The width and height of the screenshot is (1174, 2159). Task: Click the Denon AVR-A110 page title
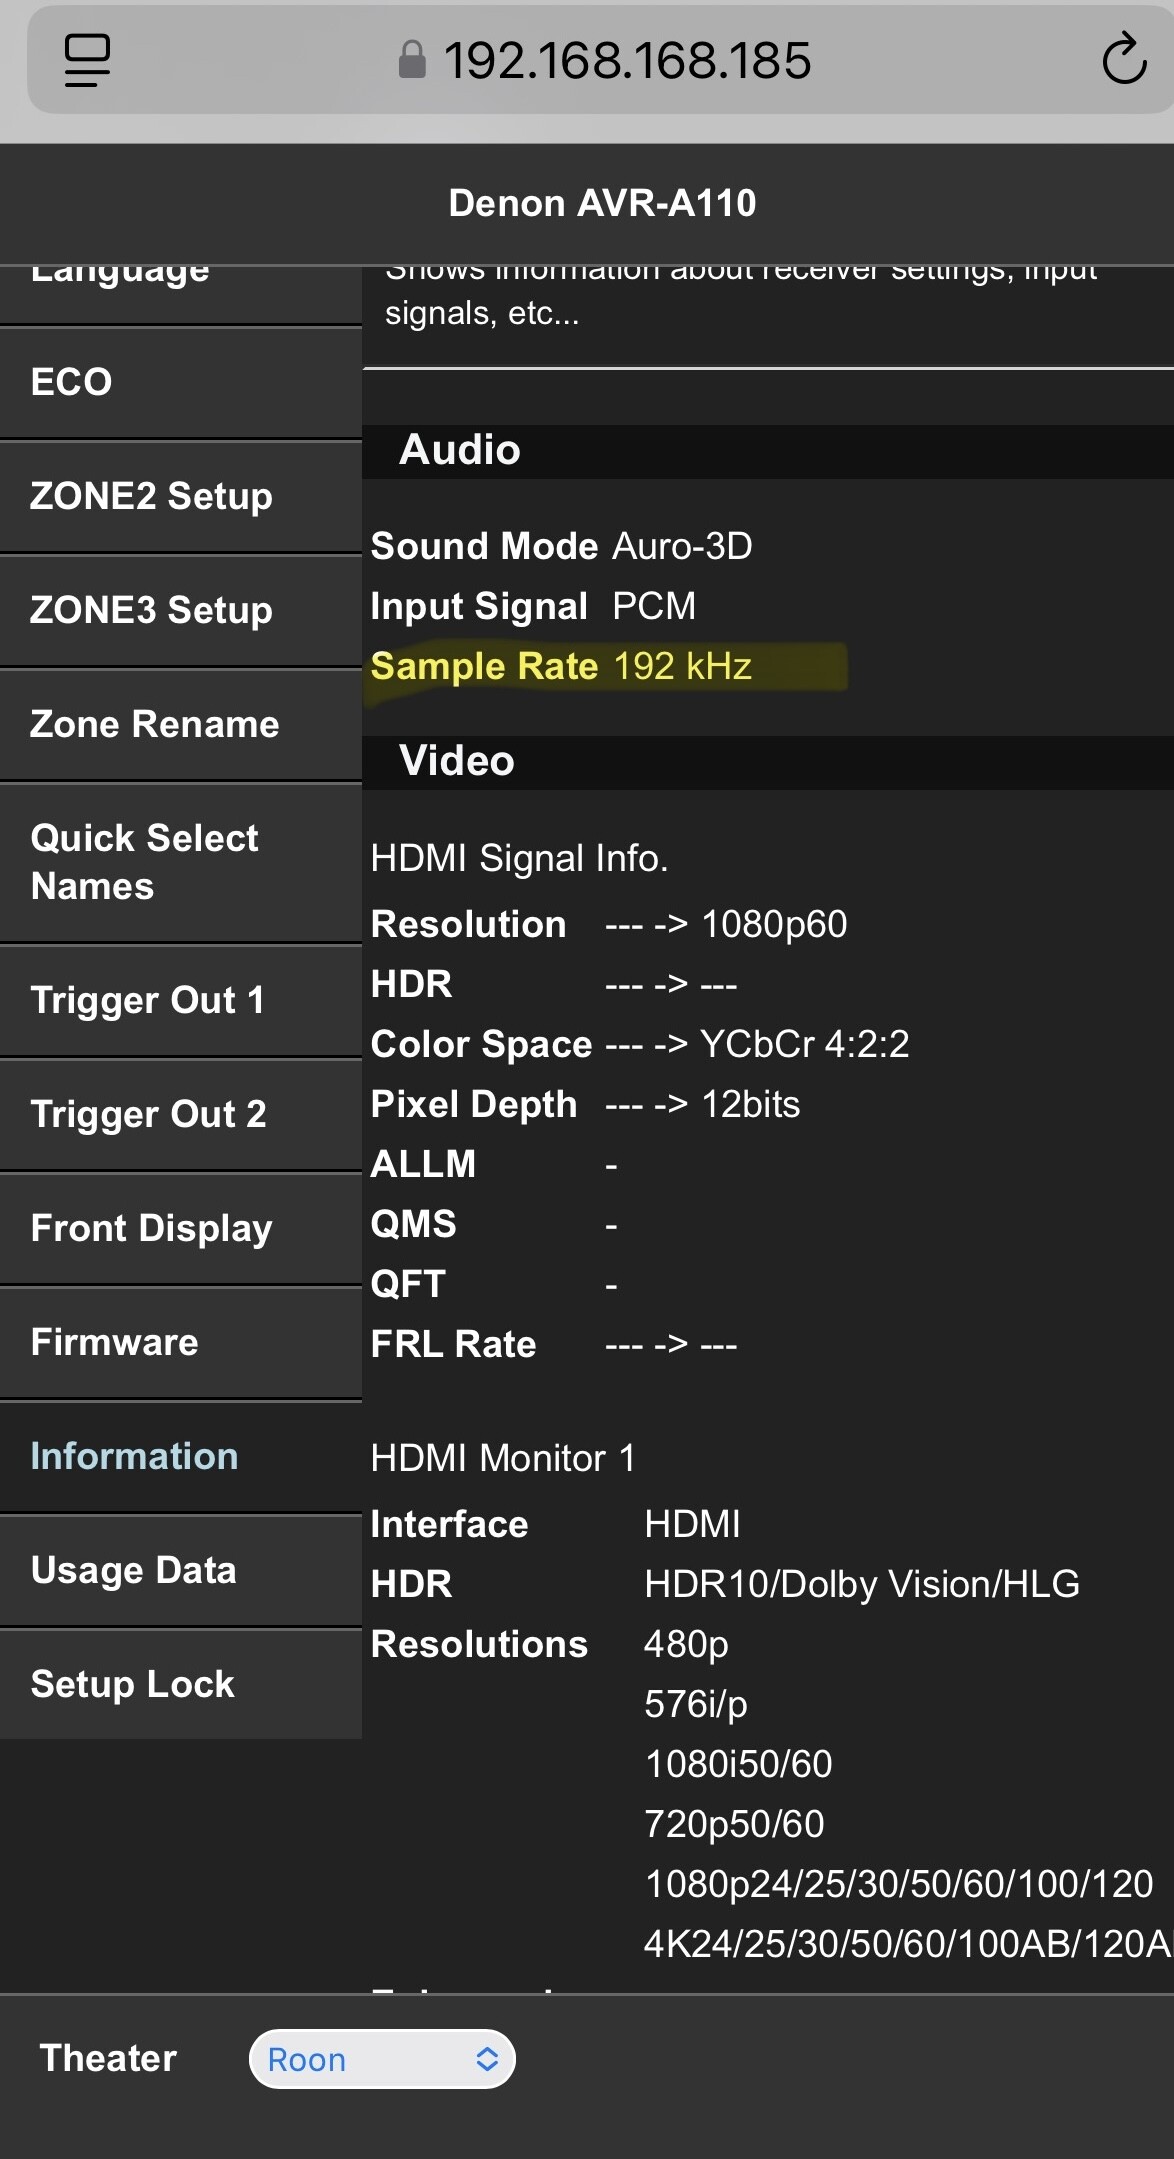click(x=602, y=203)
